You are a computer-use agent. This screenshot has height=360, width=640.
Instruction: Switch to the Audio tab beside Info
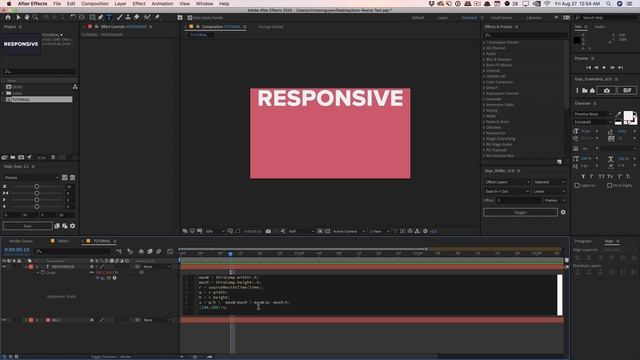(x=600, y=27)
